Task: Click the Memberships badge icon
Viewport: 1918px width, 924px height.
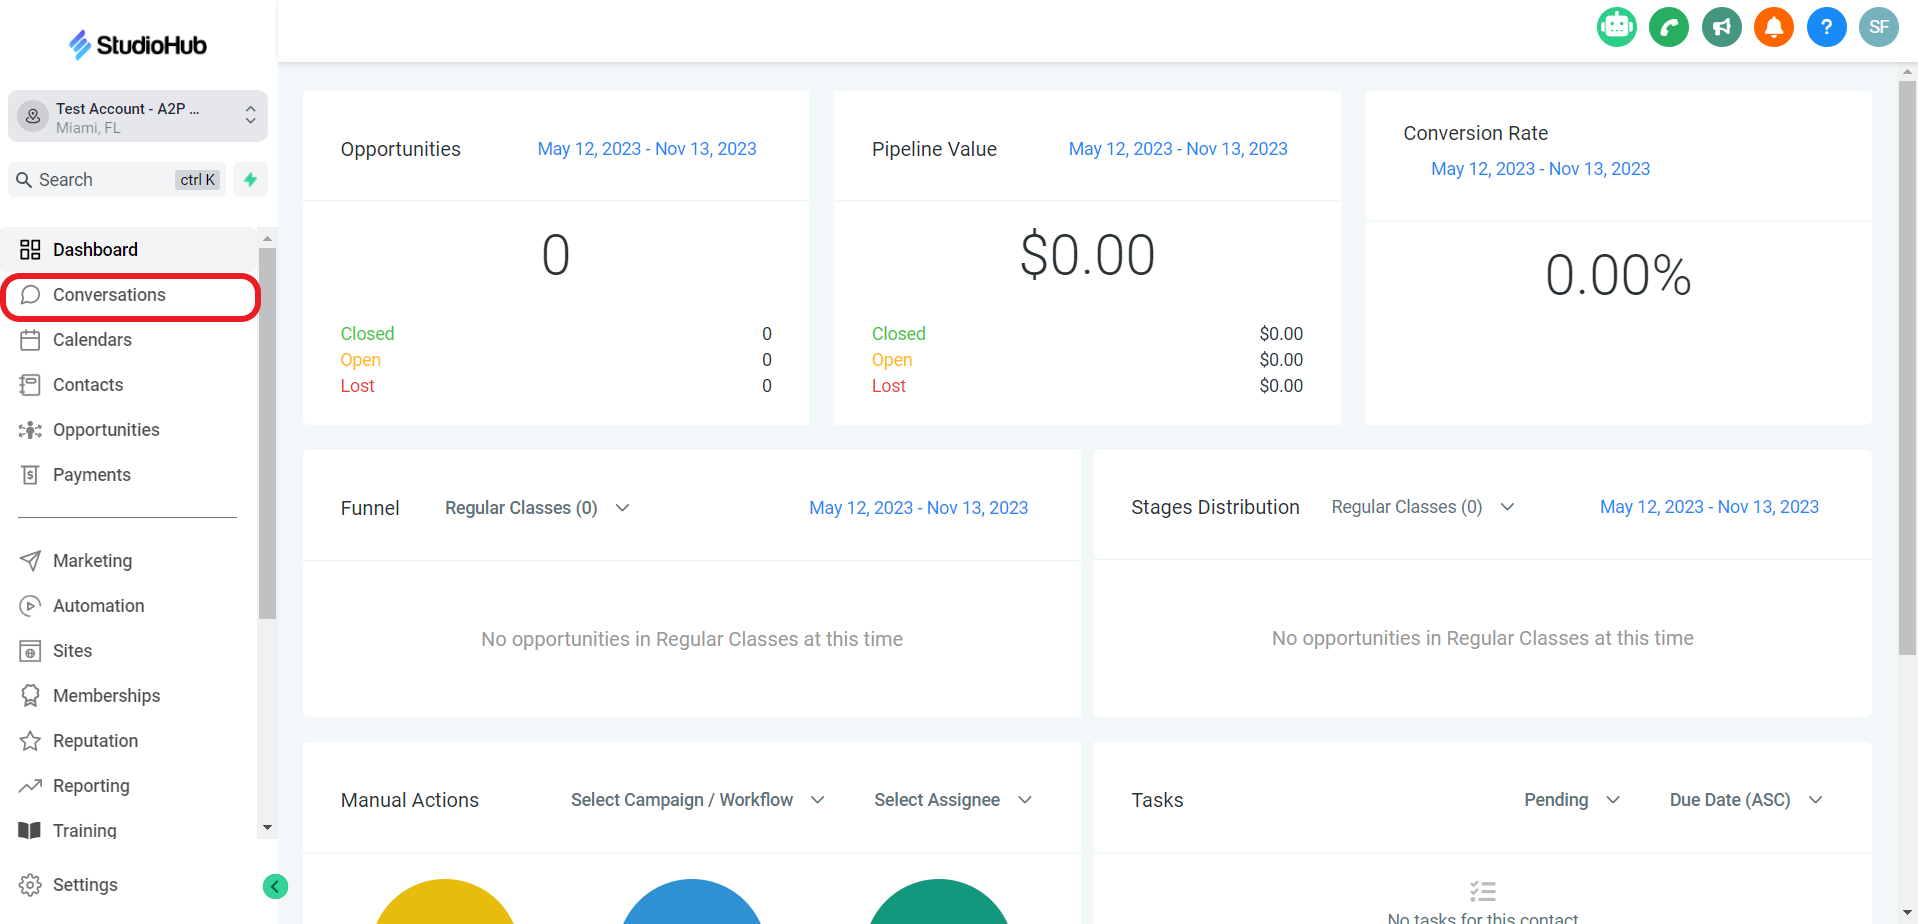Action: (x=30, y=696)
